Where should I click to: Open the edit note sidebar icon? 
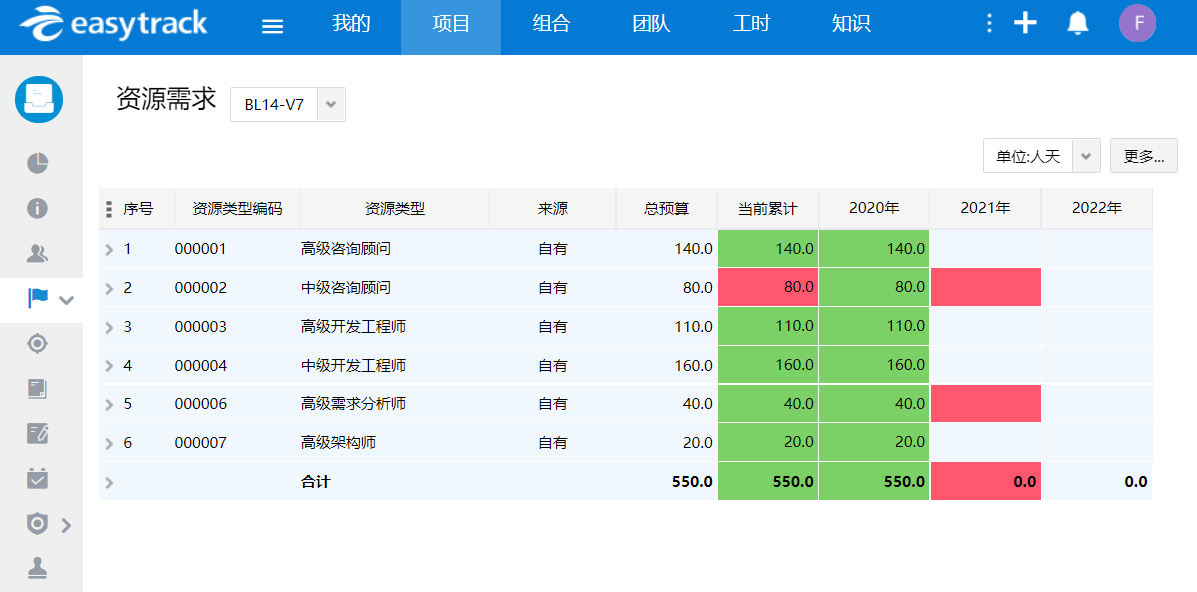[x=37, y=434]
